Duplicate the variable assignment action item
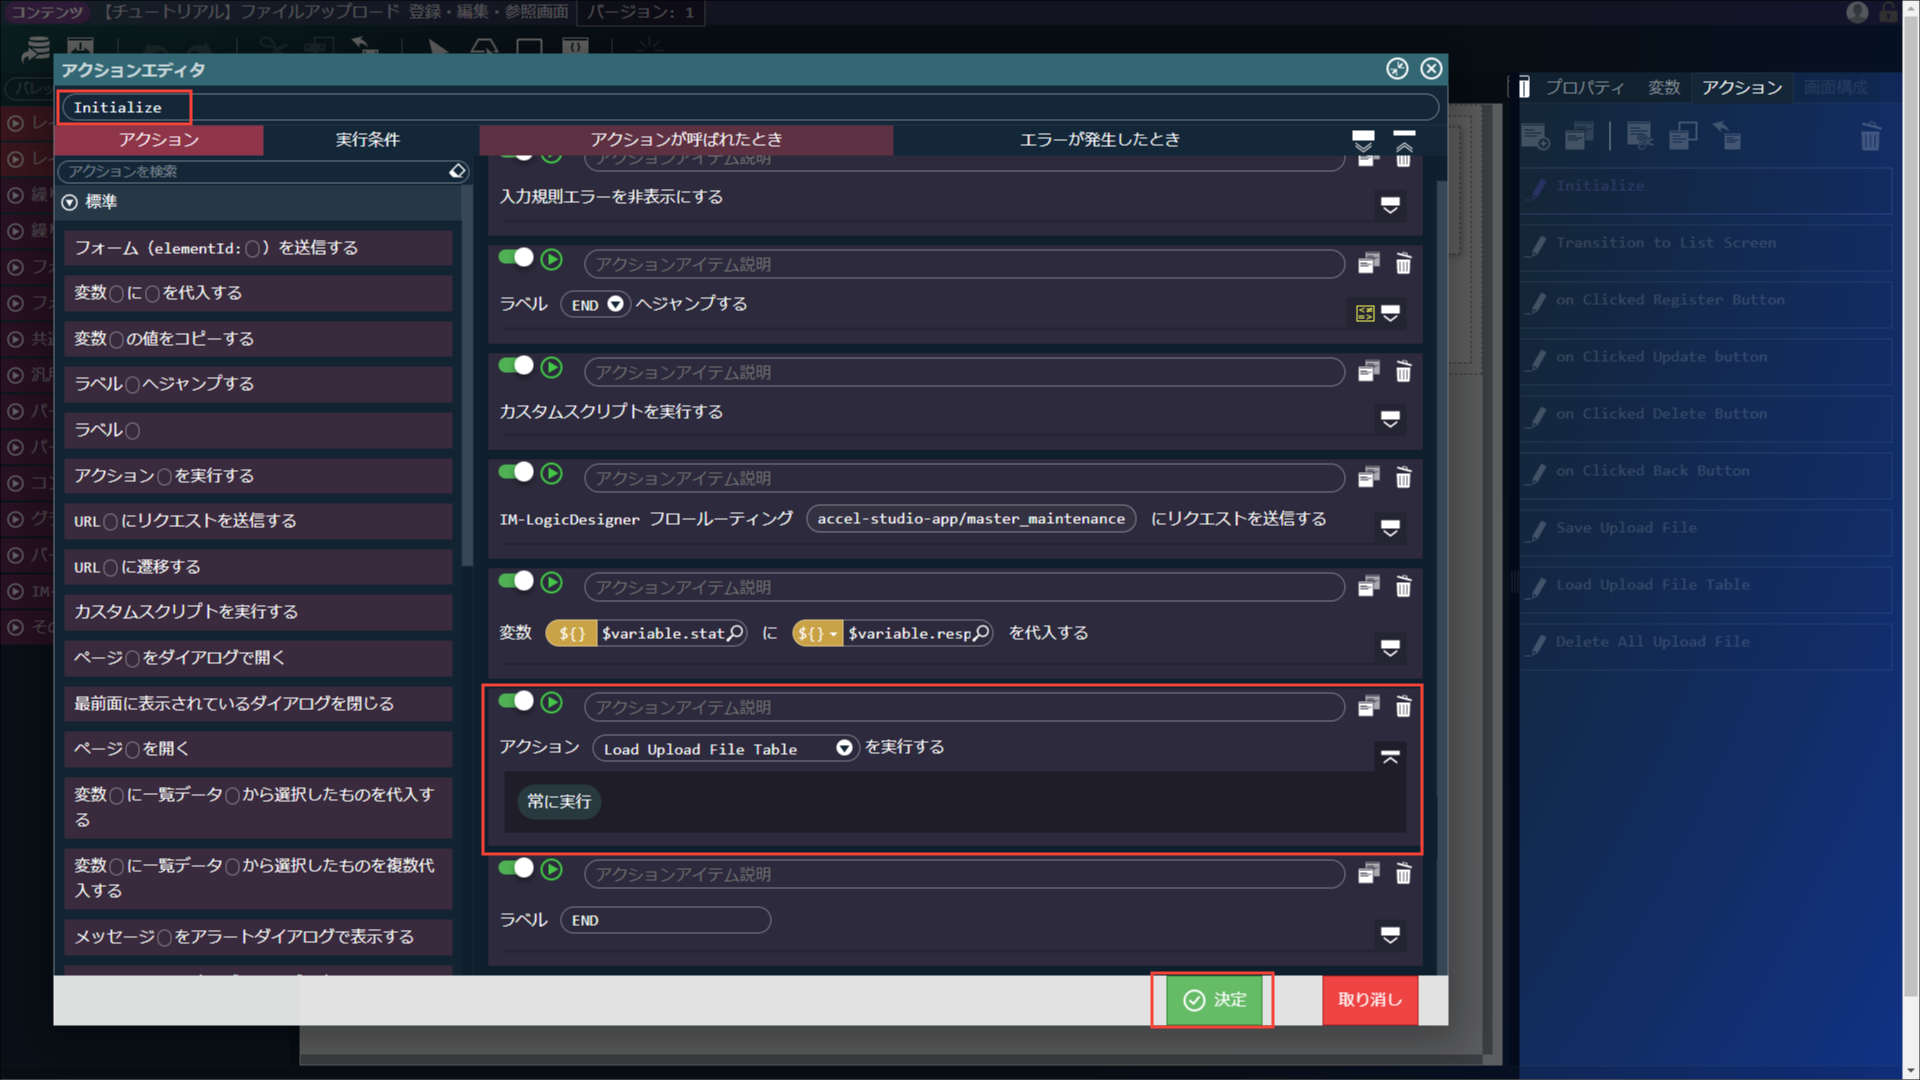 [x=1368, y=586]
